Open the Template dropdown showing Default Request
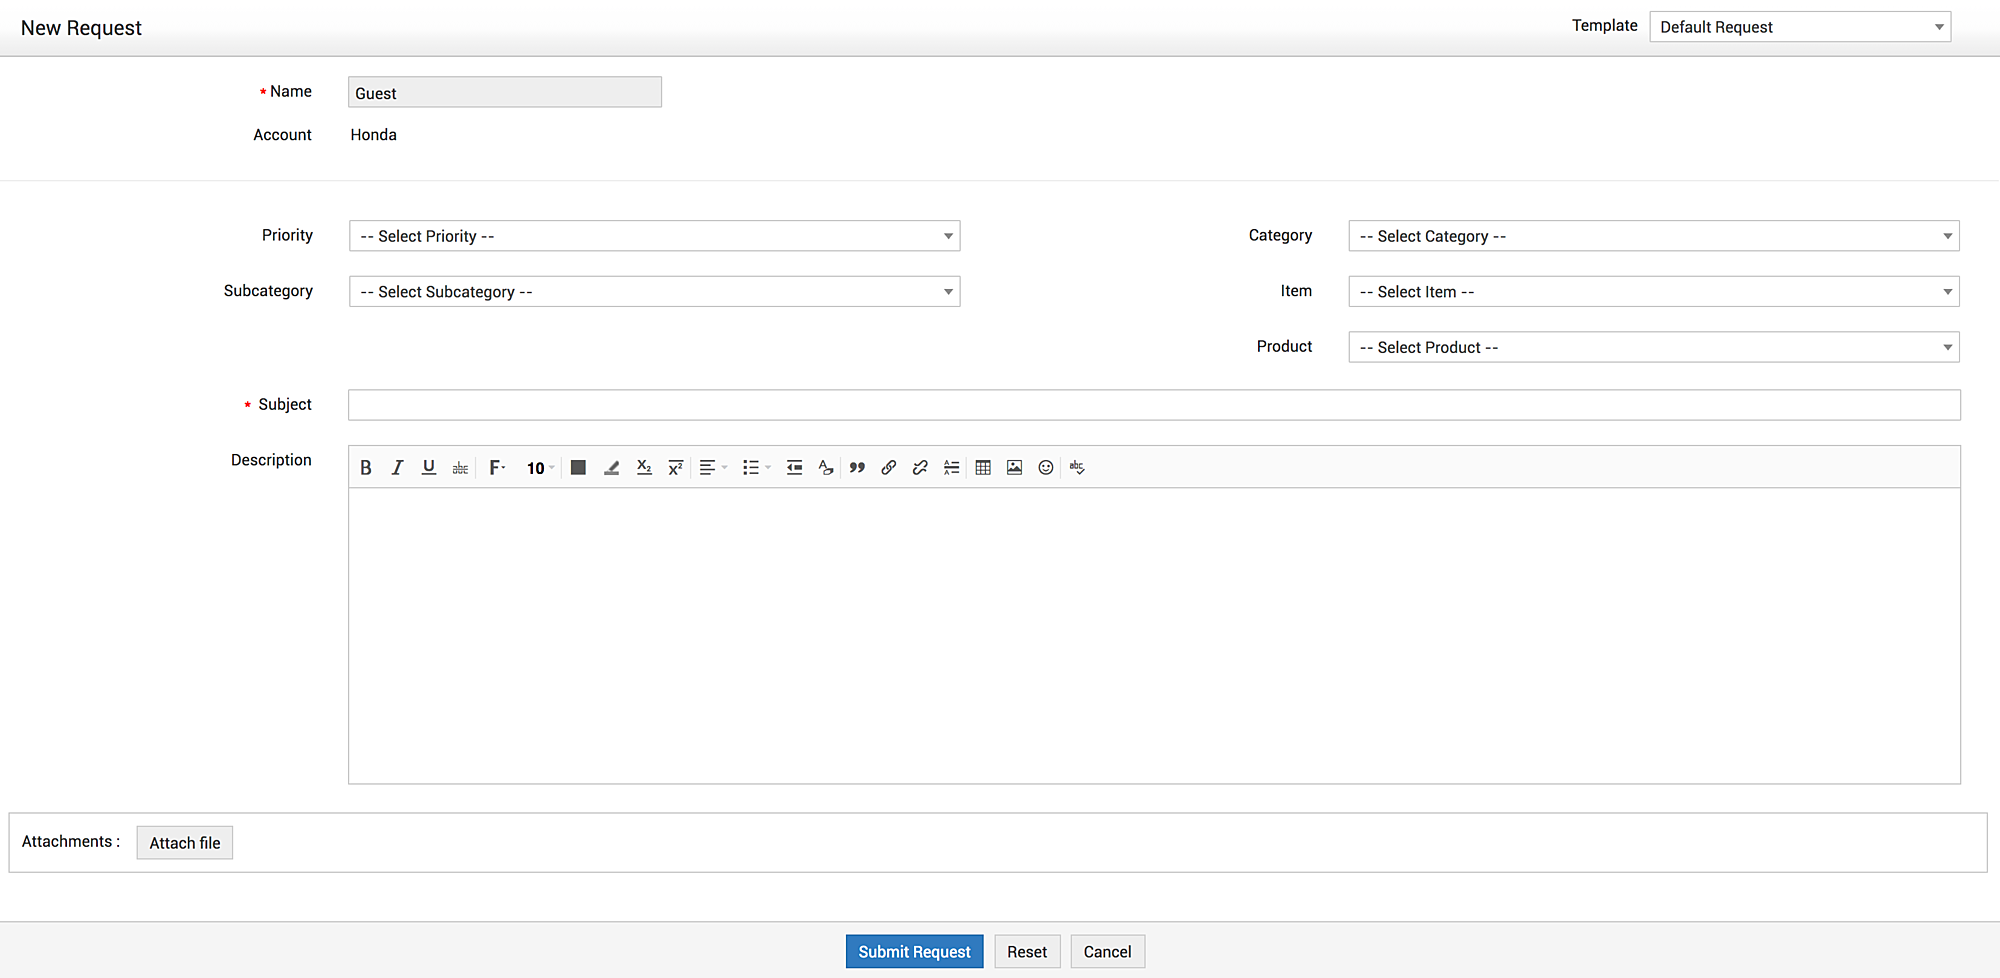The width and height of the screenshot is (2000, 978). point(1799,27)
